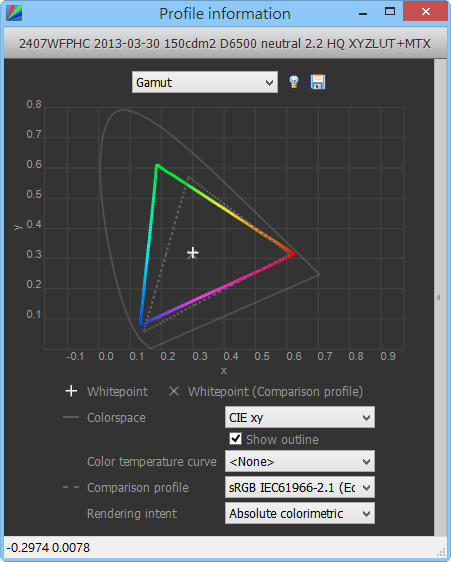Image resolution: width=451 pixels, height=562 pixels.
Task: Click the Whitepoint legend label
Action: (x=117, y=391)
